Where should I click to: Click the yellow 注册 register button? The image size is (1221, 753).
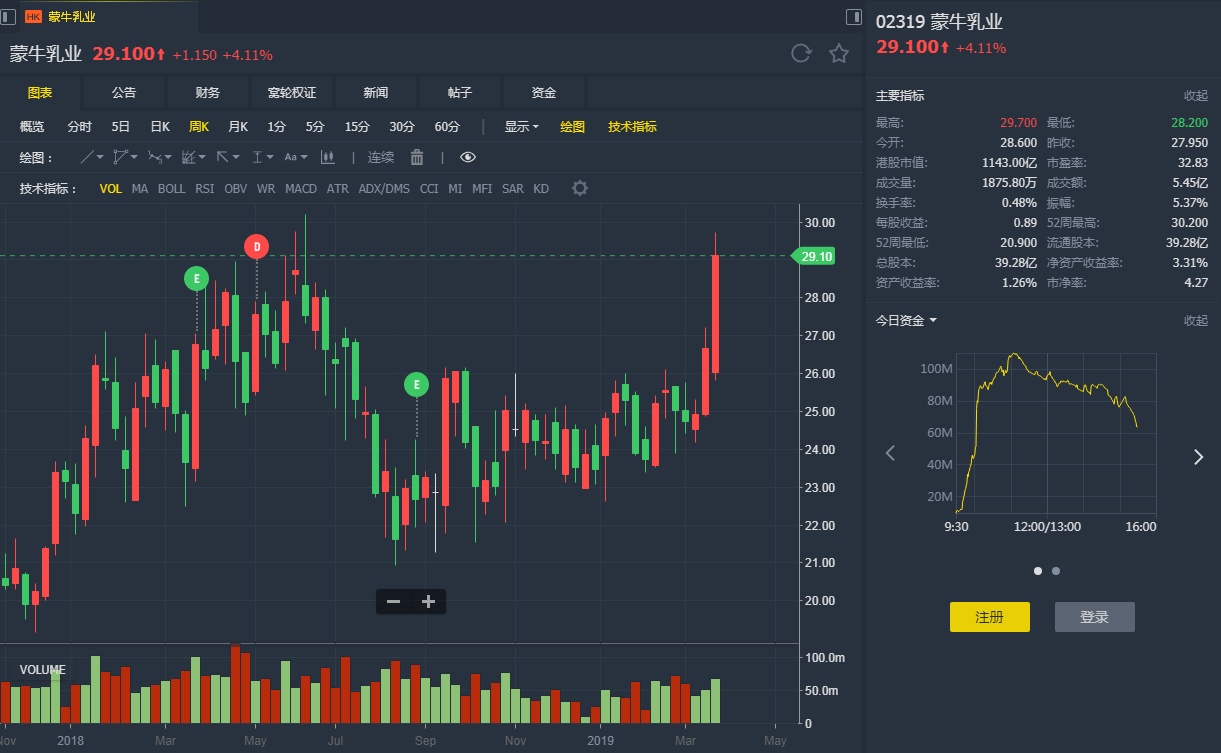pyautogui.click(x=989, y=617)
